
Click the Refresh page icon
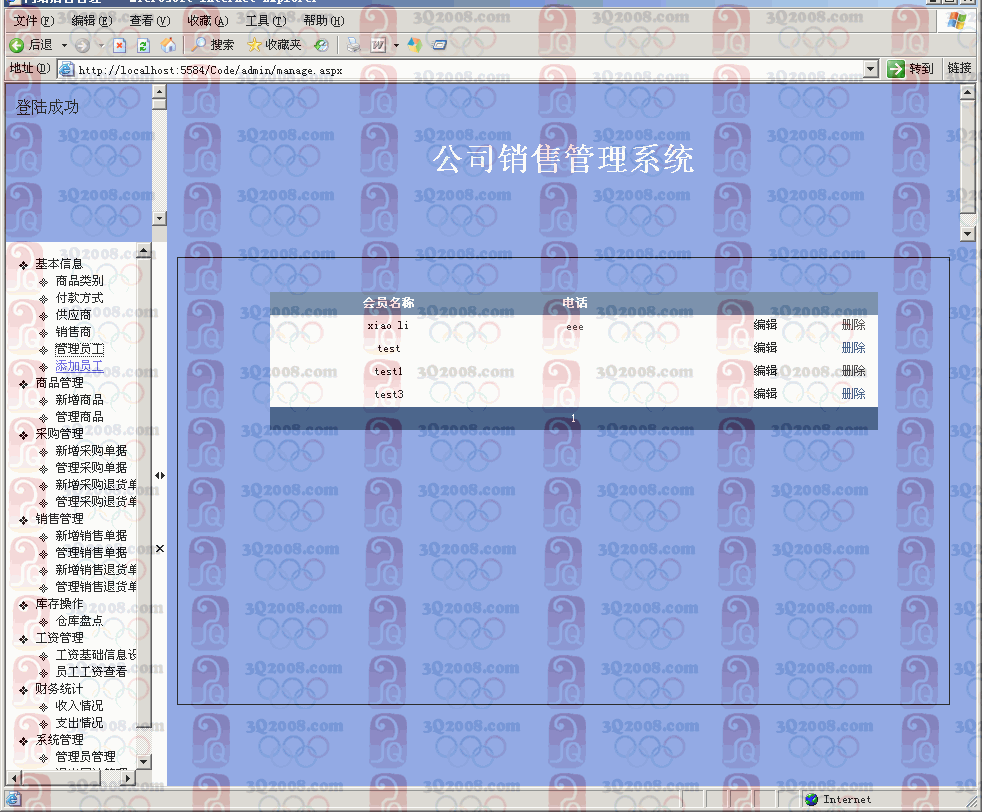coord(143,45)
